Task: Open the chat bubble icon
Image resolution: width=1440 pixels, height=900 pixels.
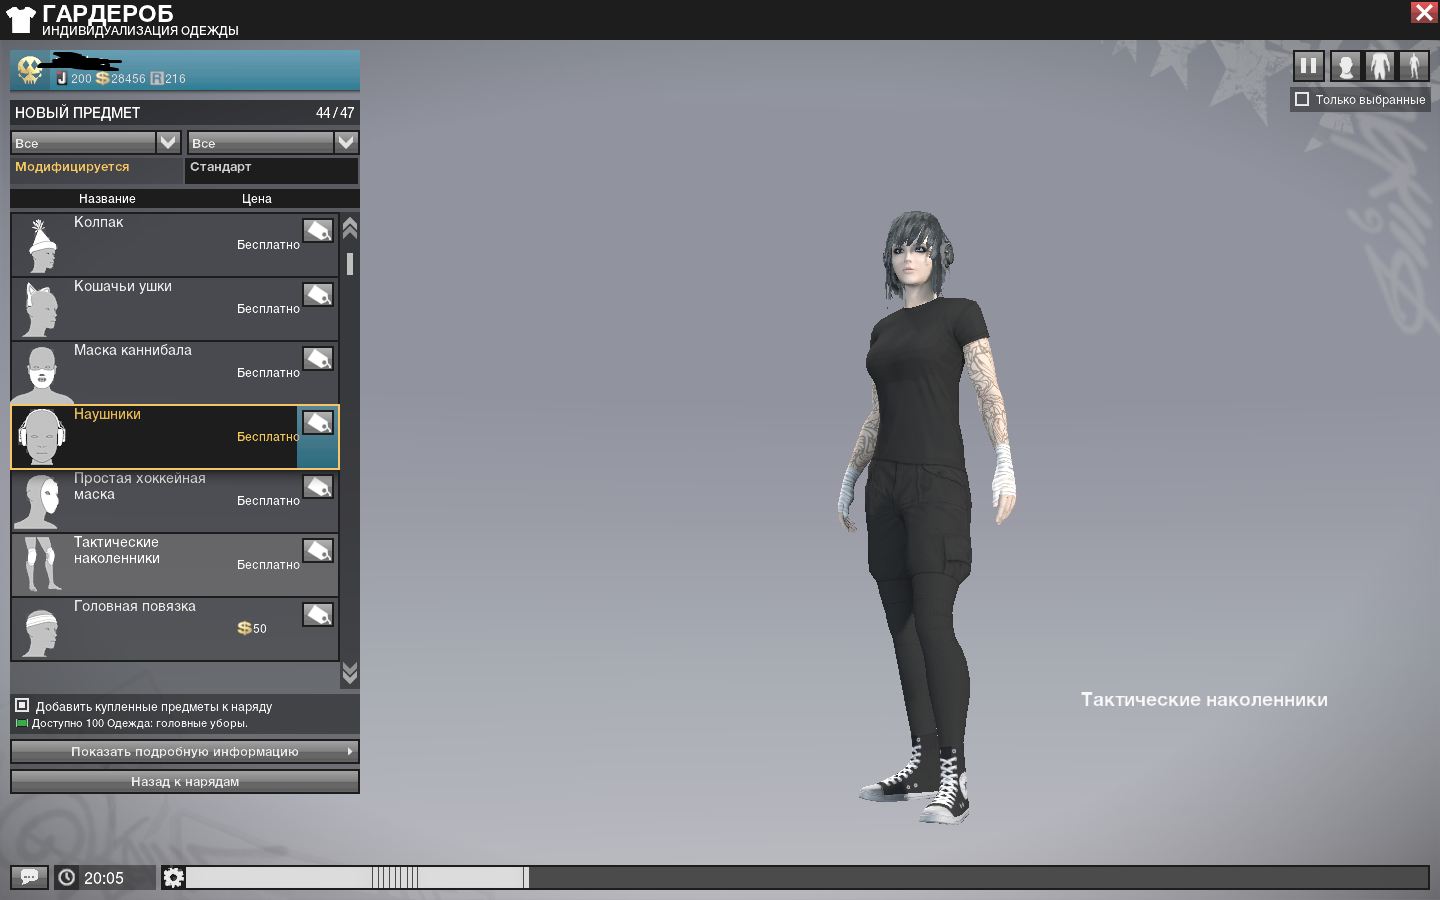Action: pyautogui.click(x=29, y=877)
